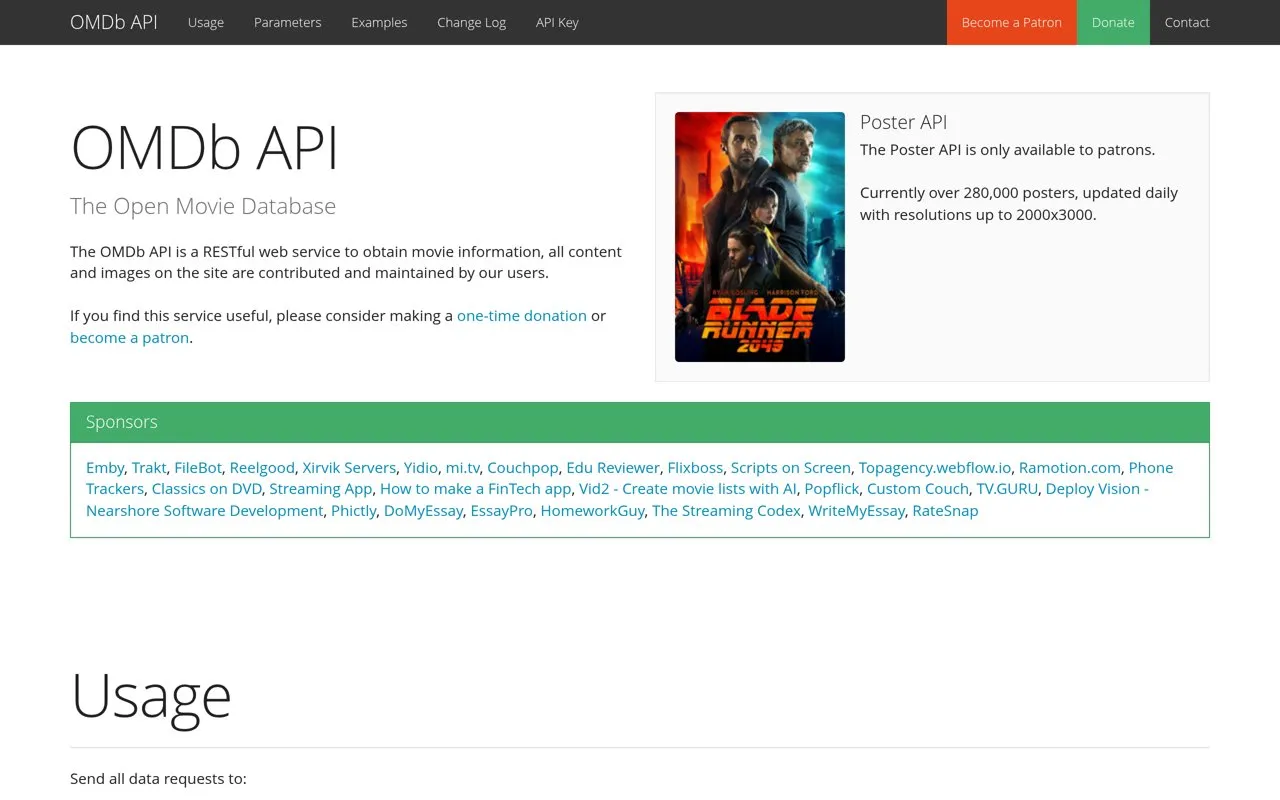This screenshot has height=800, width=1280.
Task: Click the Sponsors panel header
Action: click(640, 423)
